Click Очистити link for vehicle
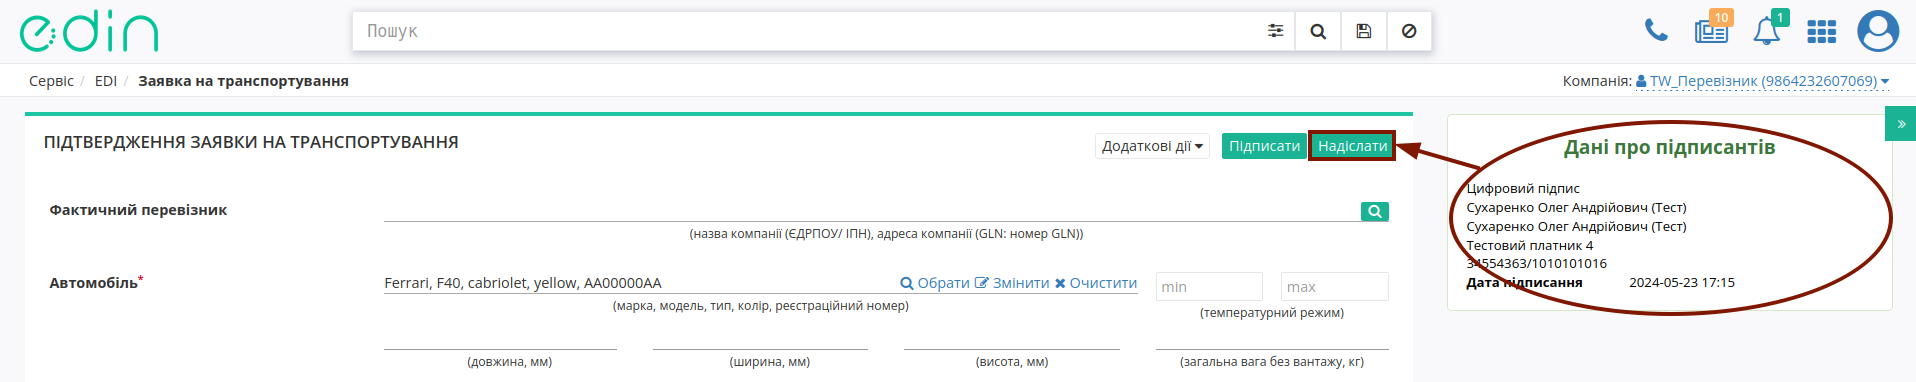This screenshot has height=382, width=1916. (1096, 283)
